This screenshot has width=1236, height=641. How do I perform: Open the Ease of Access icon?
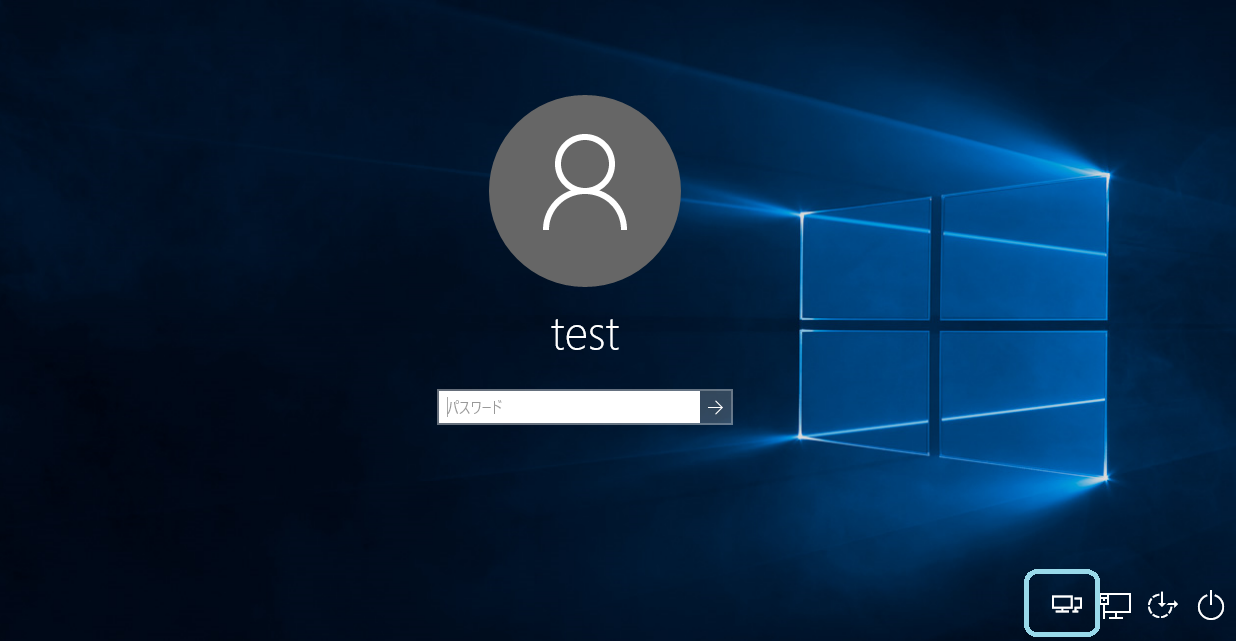(1162, 604)
